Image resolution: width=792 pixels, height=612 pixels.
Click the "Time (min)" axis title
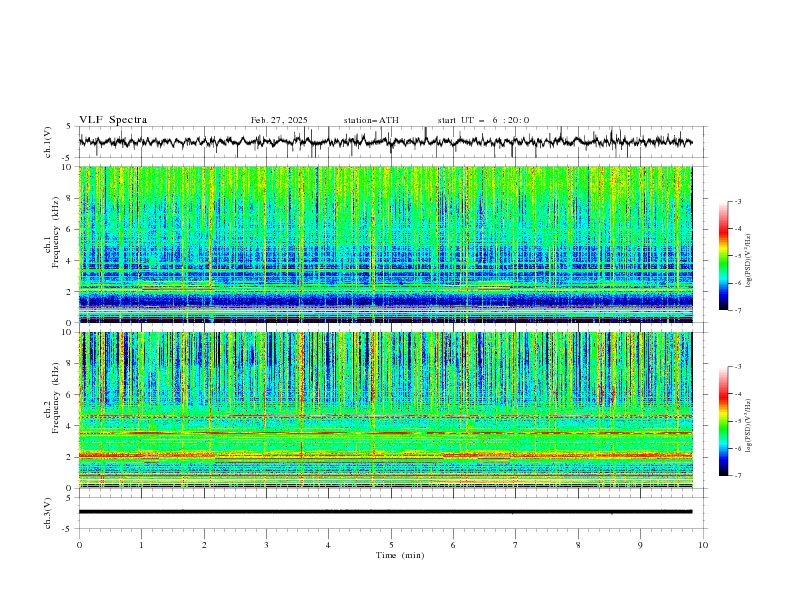(x=400, y=555)
